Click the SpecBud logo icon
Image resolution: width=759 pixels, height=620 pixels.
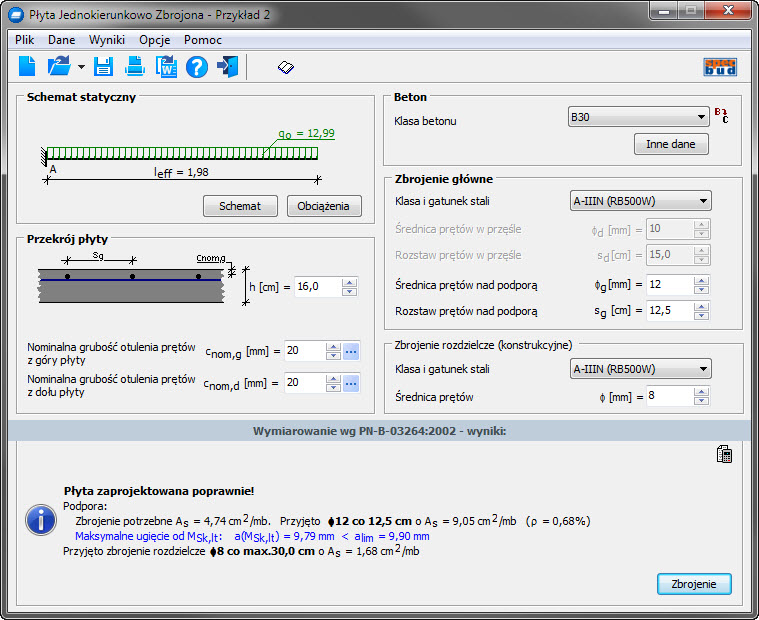(720, 68)
